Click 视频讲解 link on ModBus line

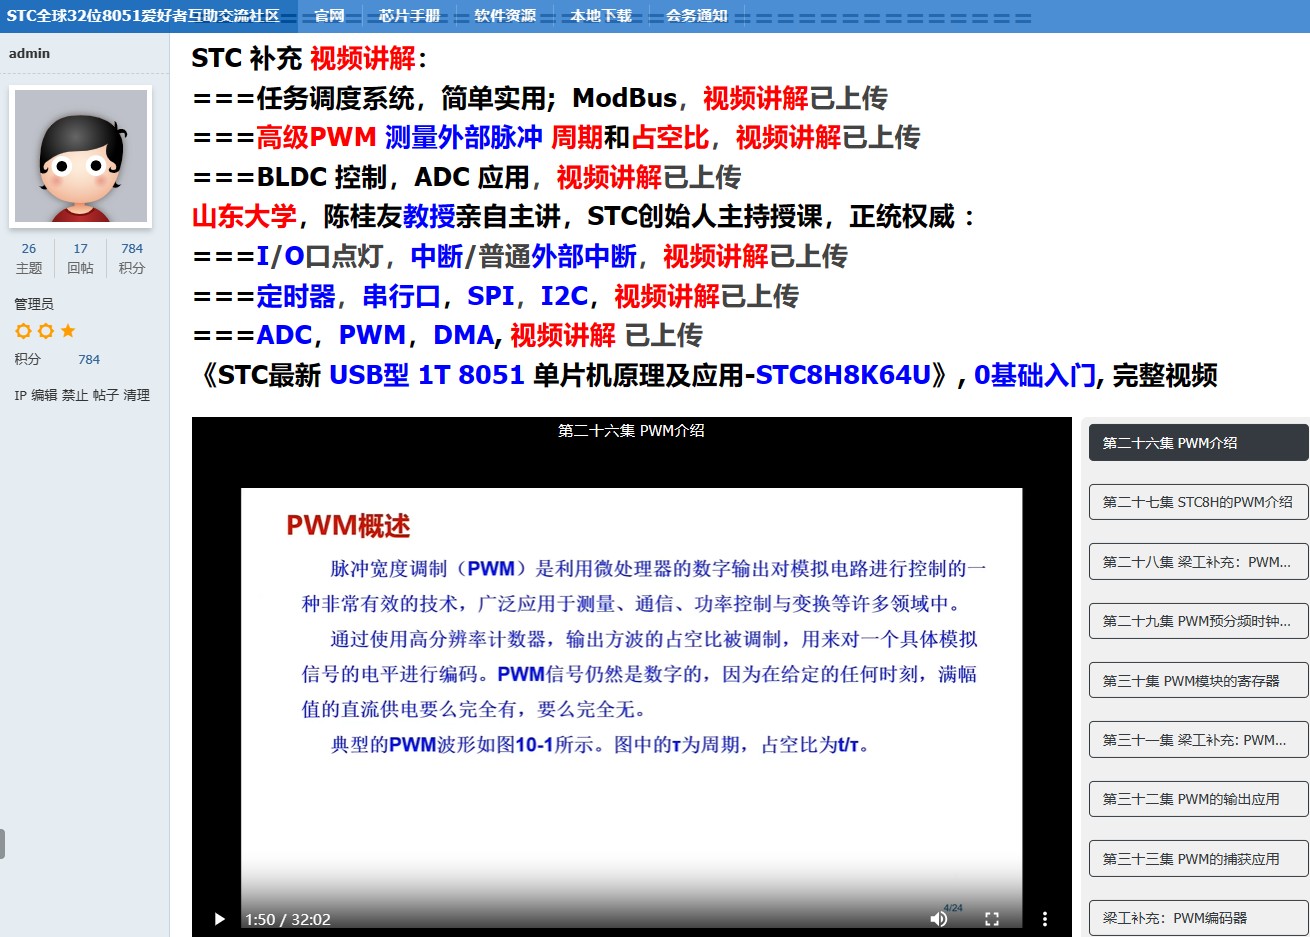[756, 98]
